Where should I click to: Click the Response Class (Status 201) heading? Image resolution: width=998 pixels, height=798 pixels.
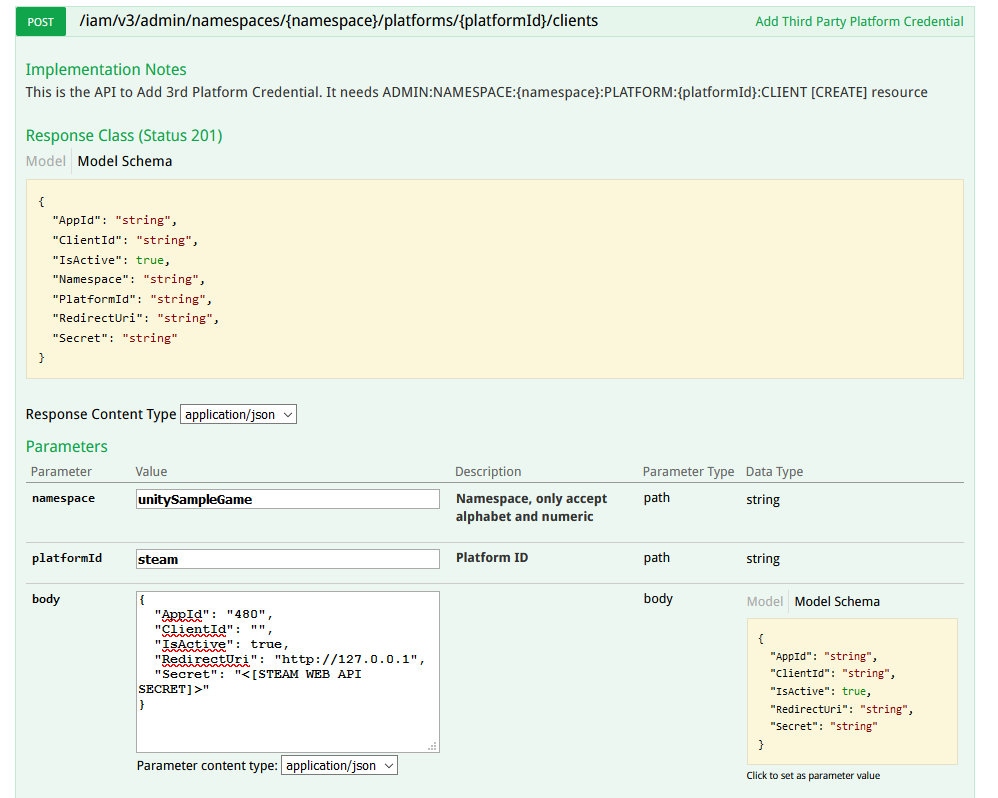(x=124, y=136)
